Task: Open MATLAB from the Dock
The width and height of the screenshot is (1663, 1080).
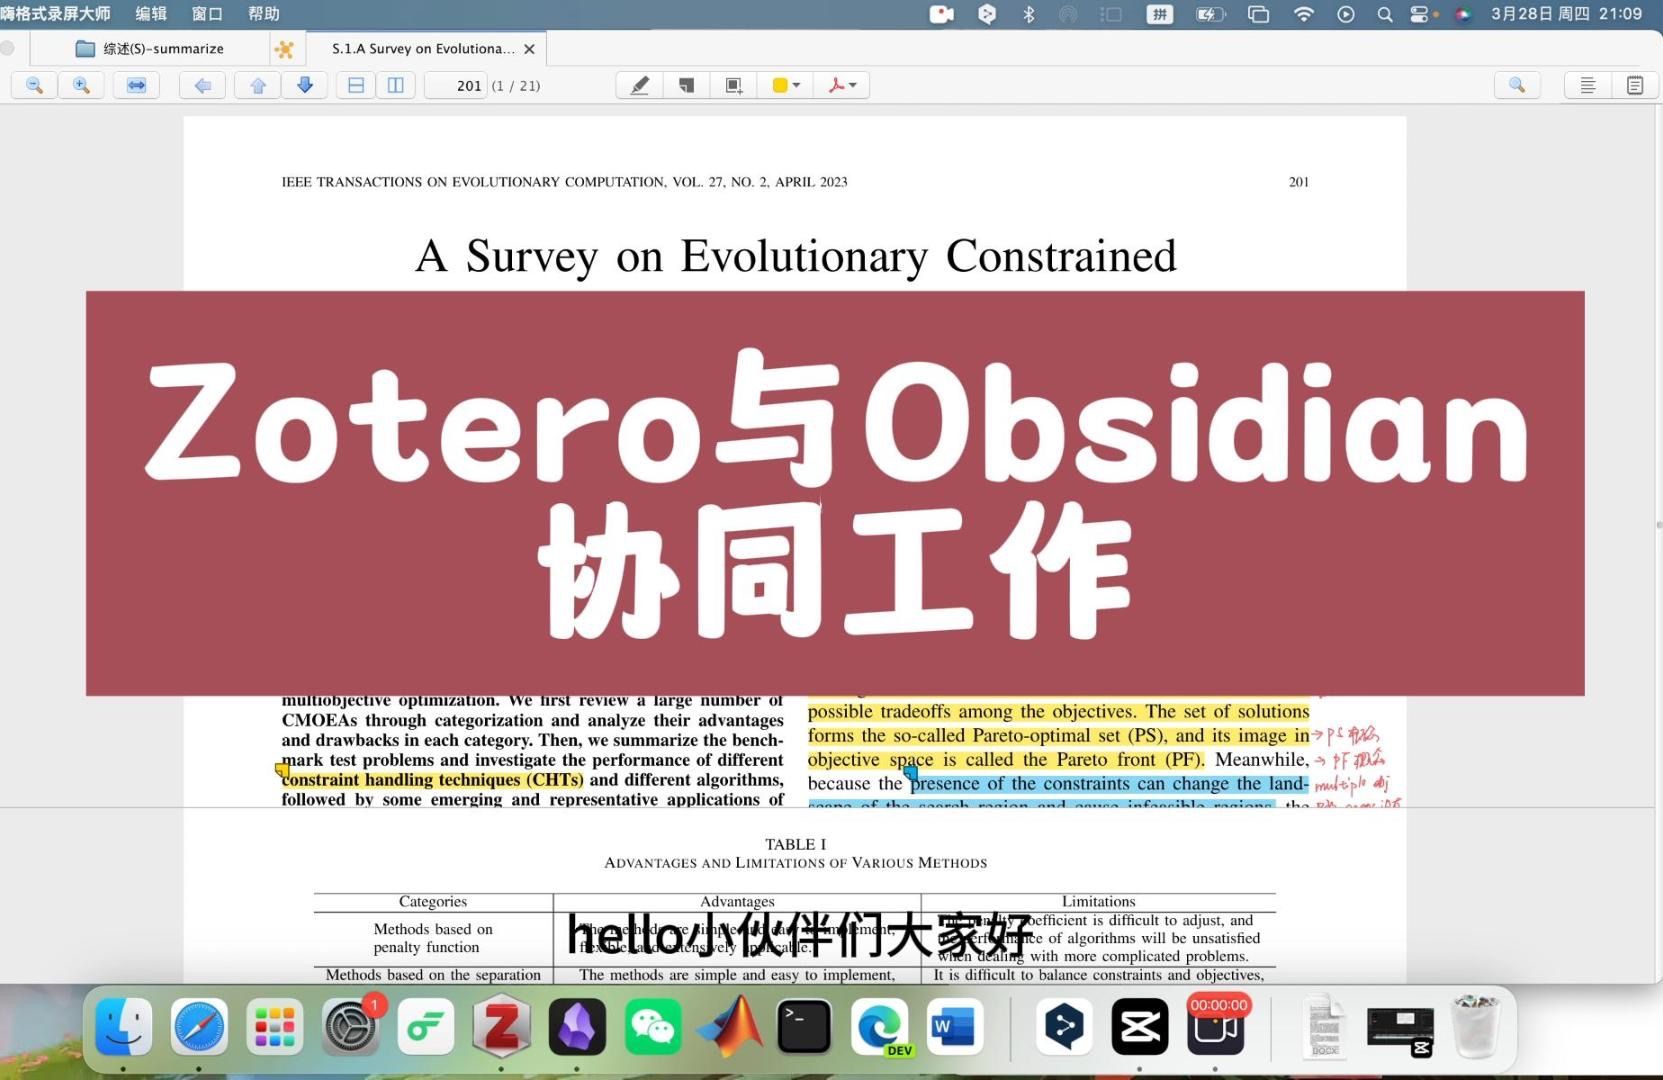Action: point(729,1026)
